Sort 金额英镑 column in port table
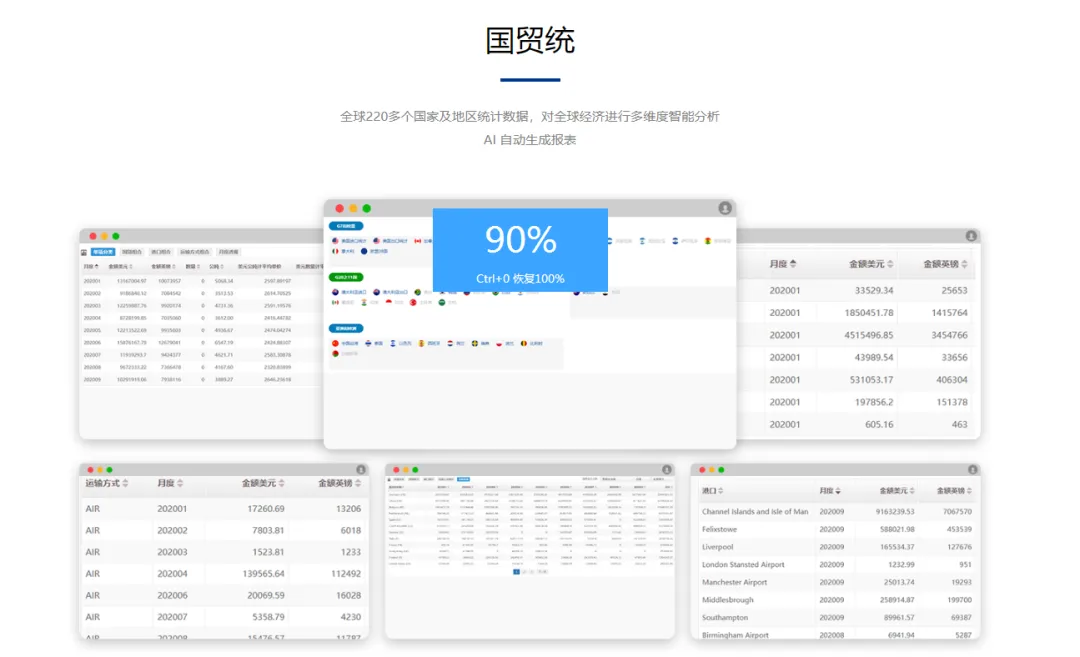Screen dimensions: 1080x657 pos(968,491)
